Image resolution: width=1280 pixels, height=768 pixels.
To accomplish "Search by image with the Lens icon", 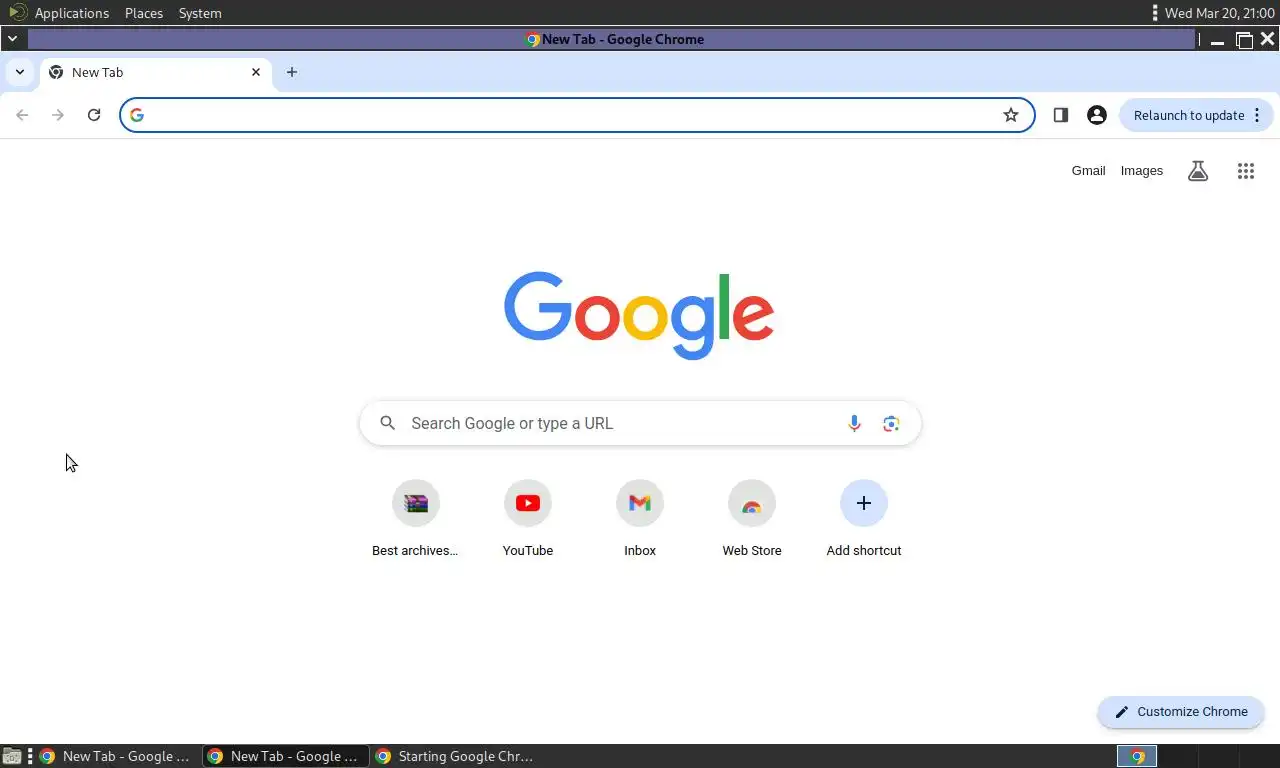I will (x=891, y=424).
